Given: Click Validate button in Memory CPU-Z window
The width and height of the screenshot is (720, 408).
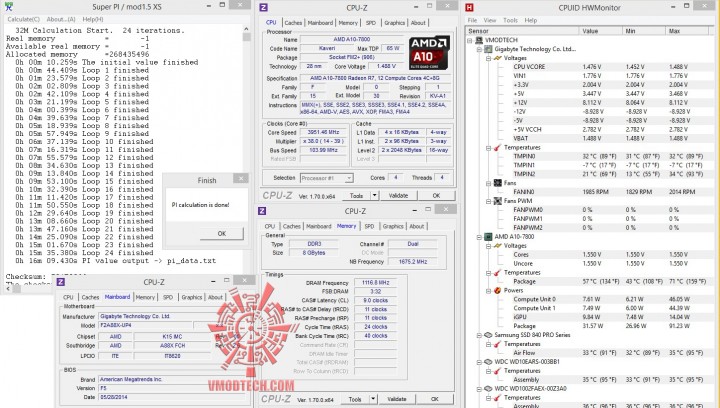Looking at the screenshot, I should pyautogui.click(x=397, y=399).
